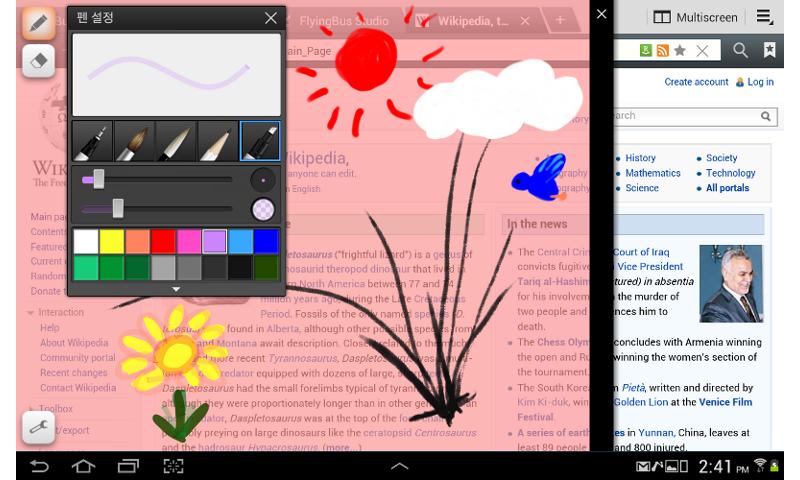800x480 pixels.
Task: Open the Vice President news link
Action: click(x=650, y=267)
